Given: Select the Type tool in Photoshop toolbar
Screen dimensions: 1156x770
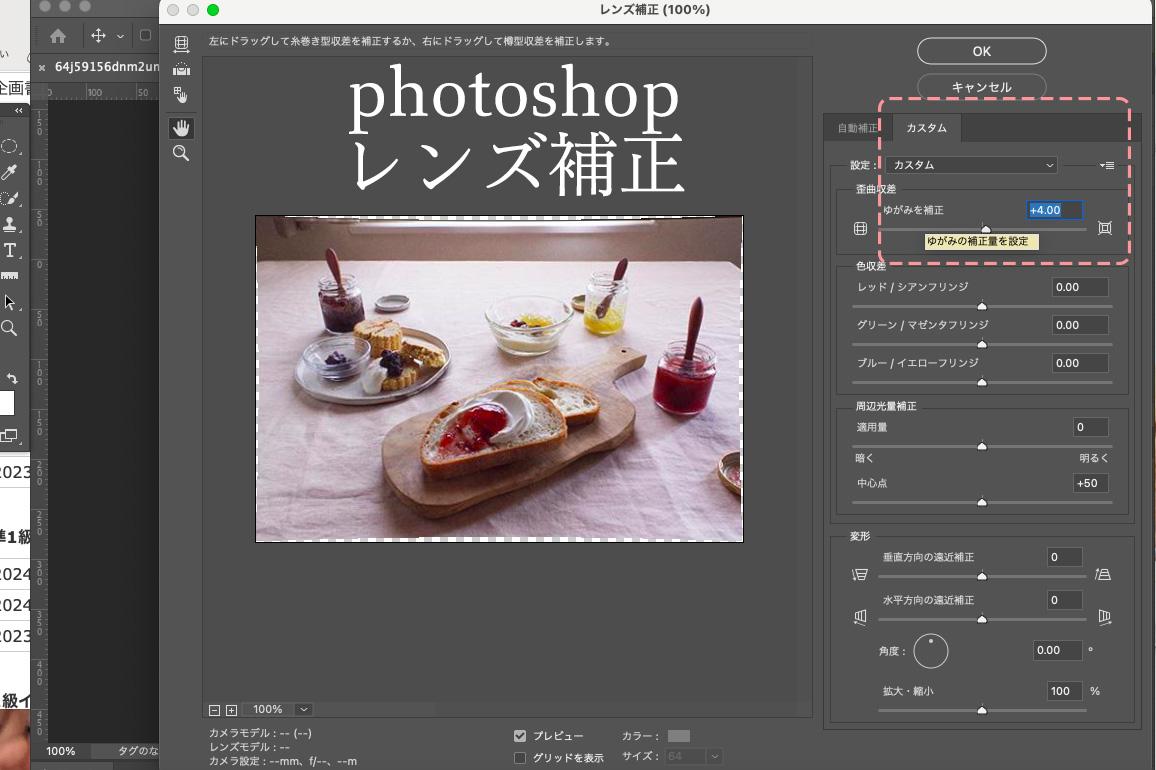Looking at the screenshot, I should [x=10, y=250].
